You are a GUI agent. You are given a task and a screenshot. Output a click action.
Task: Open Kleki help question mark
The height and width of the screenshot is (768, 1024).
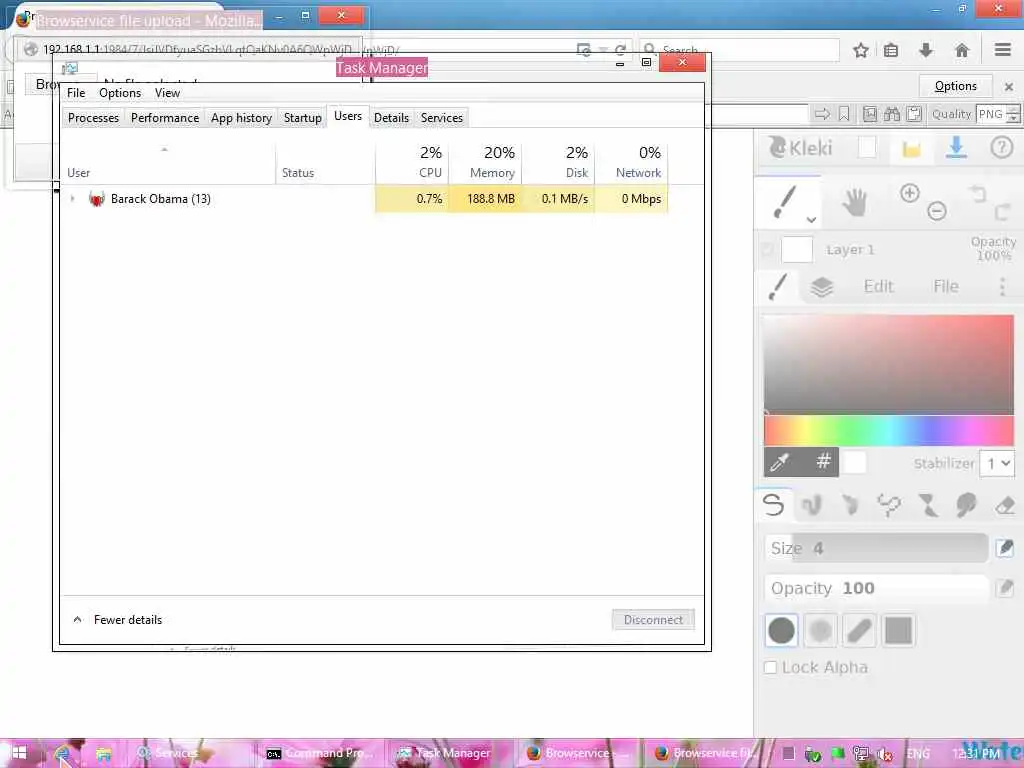click(x=1002, y=148)
